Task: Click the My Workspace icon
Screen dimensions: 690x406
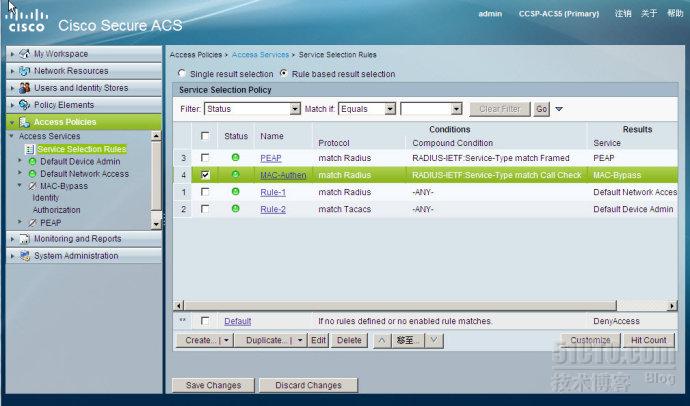Action: [x=24, y=54]
